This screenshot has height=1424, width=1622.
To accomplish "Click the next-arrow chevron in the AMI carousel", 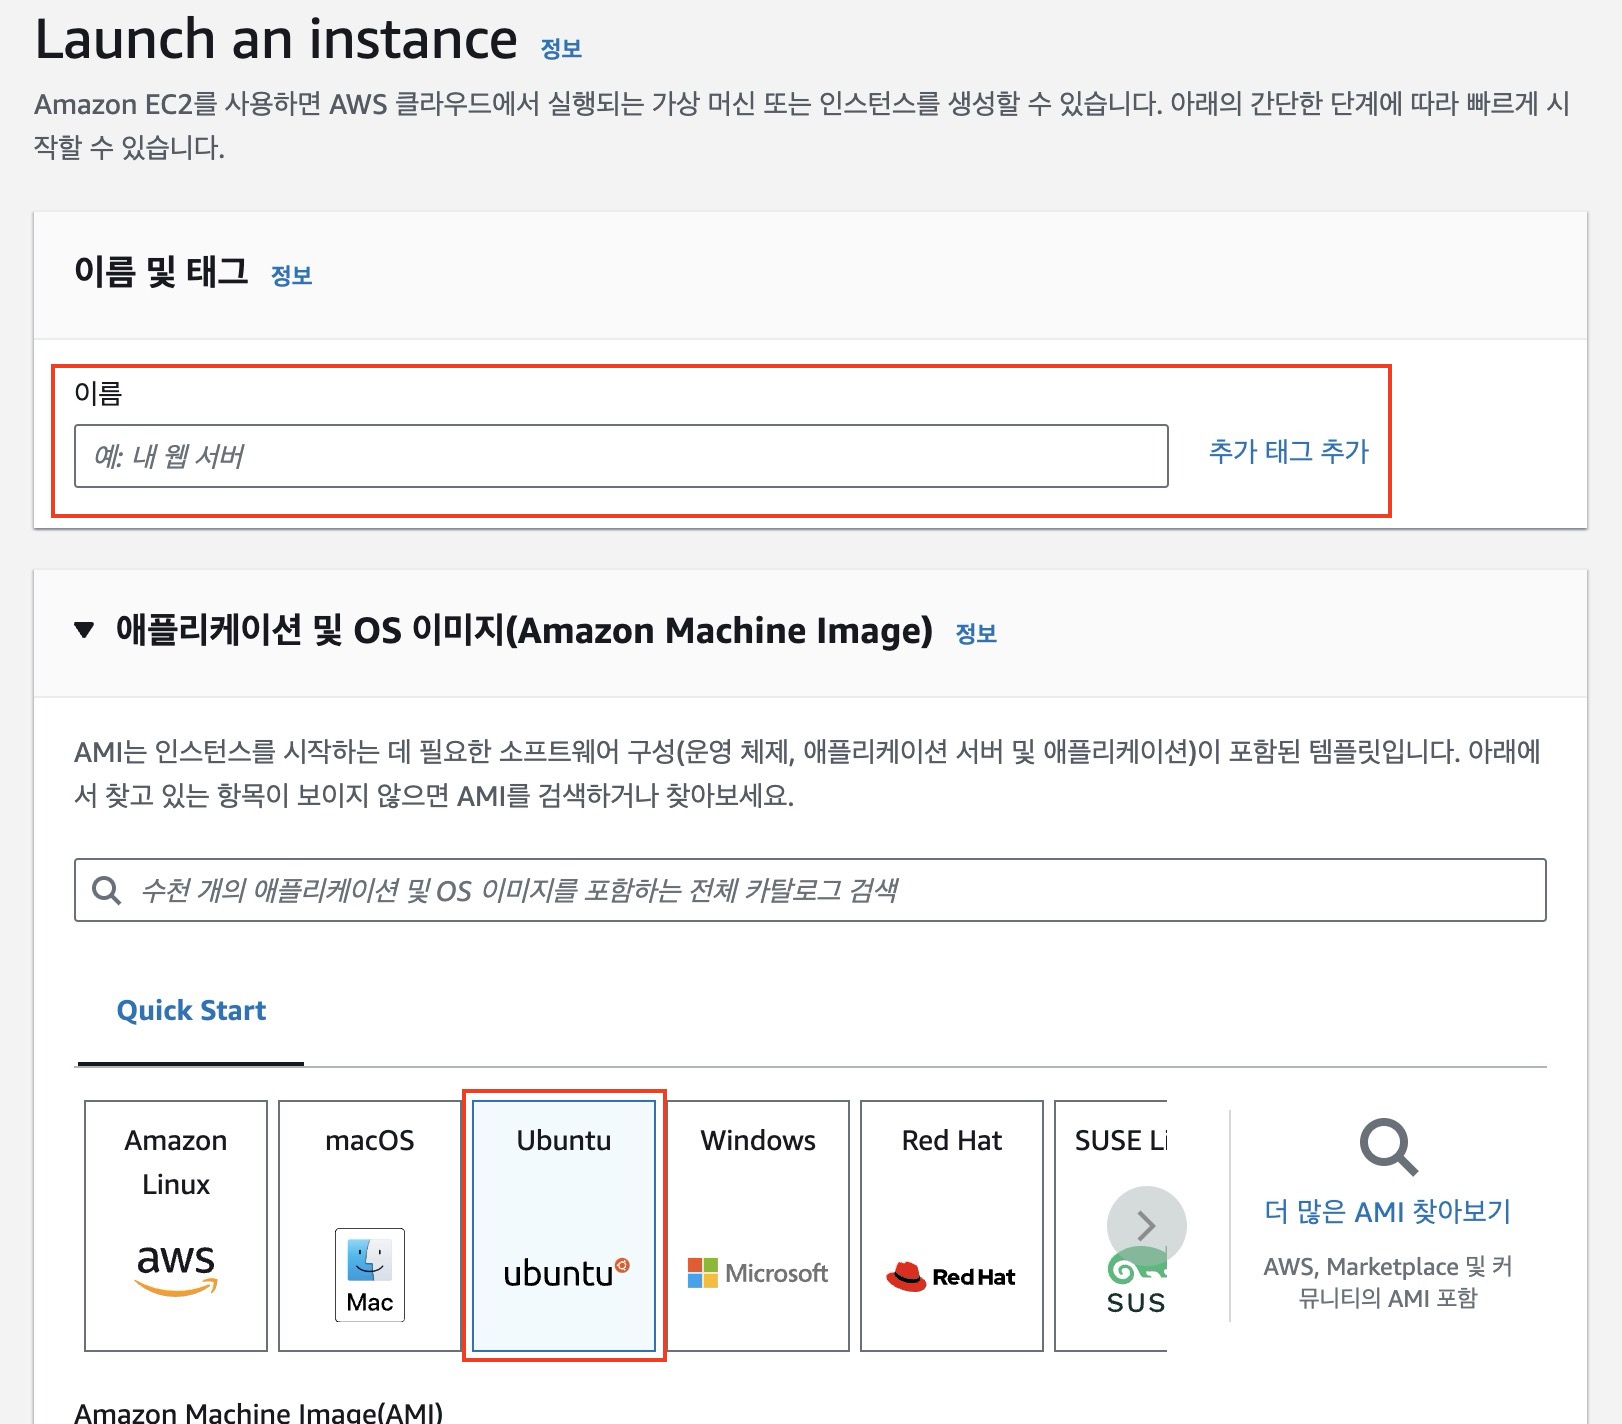I will (1147, 1226).
